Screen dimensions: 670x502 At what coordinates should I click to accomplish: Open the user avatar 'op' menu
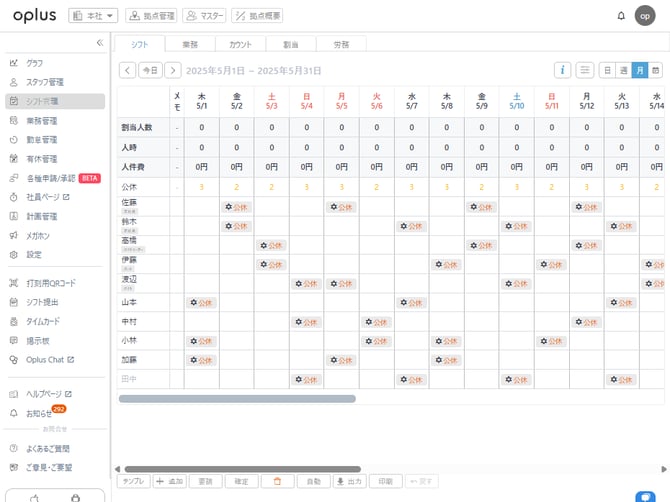[645, 15]
